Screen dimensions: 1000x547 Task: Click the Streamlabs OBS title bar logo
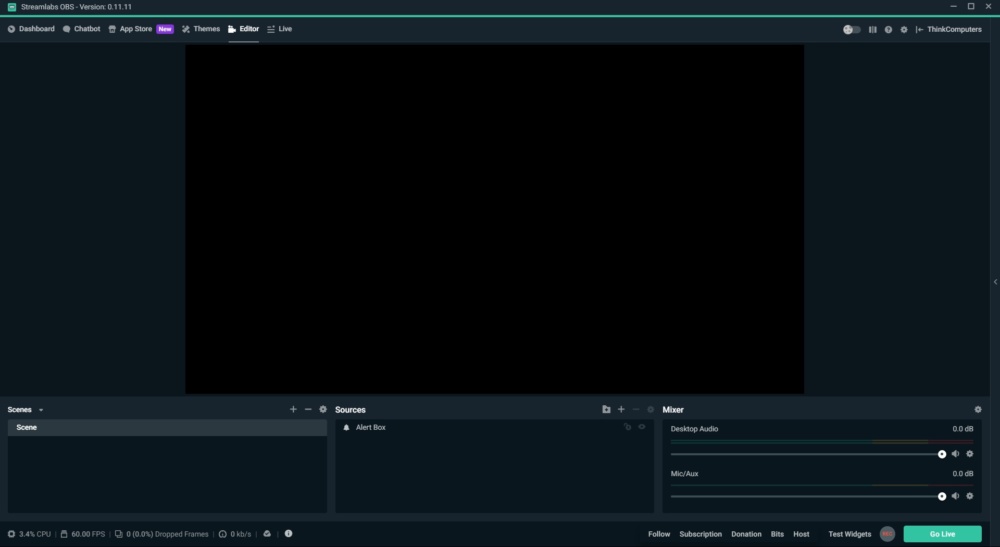[11, 7]
